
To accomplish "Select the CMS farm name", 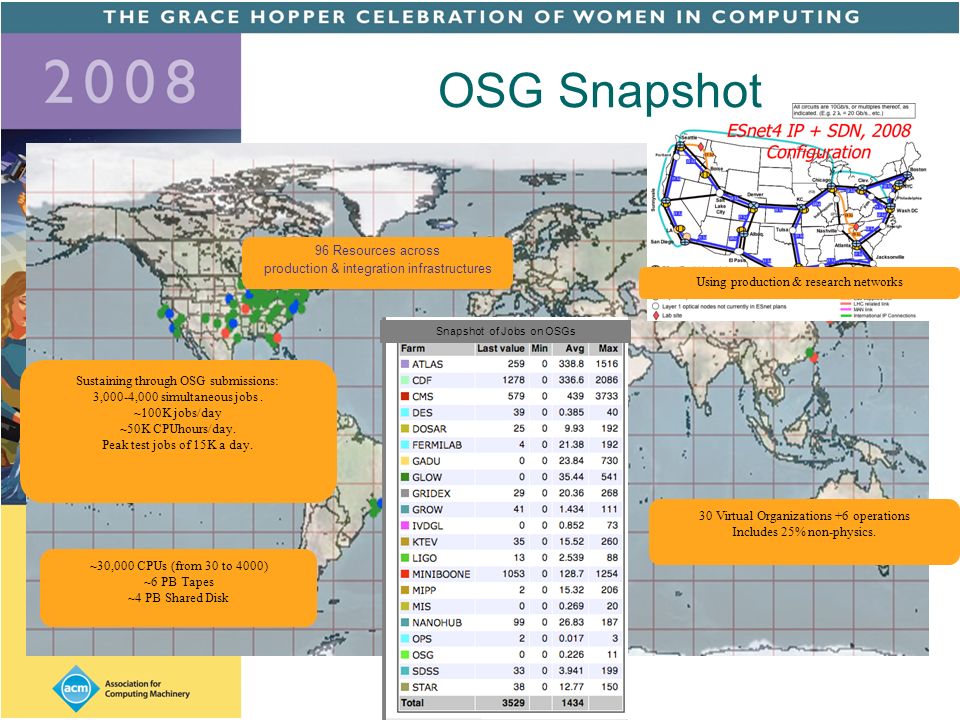I will point(422,396).
